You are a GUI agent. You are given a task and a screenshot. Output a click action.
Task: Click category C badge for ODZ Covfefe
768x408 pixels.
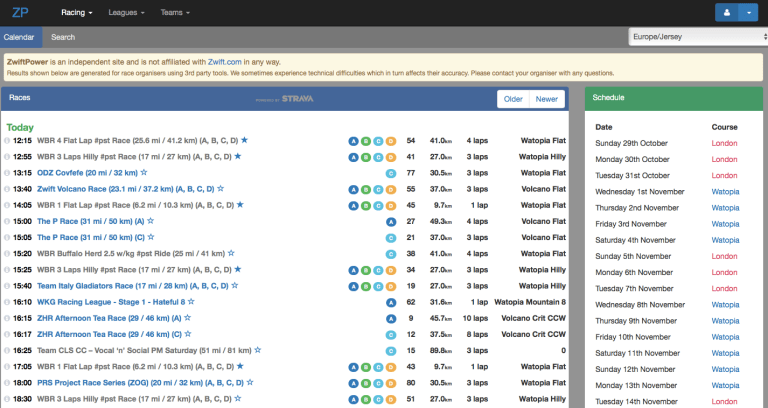(391, 173)
